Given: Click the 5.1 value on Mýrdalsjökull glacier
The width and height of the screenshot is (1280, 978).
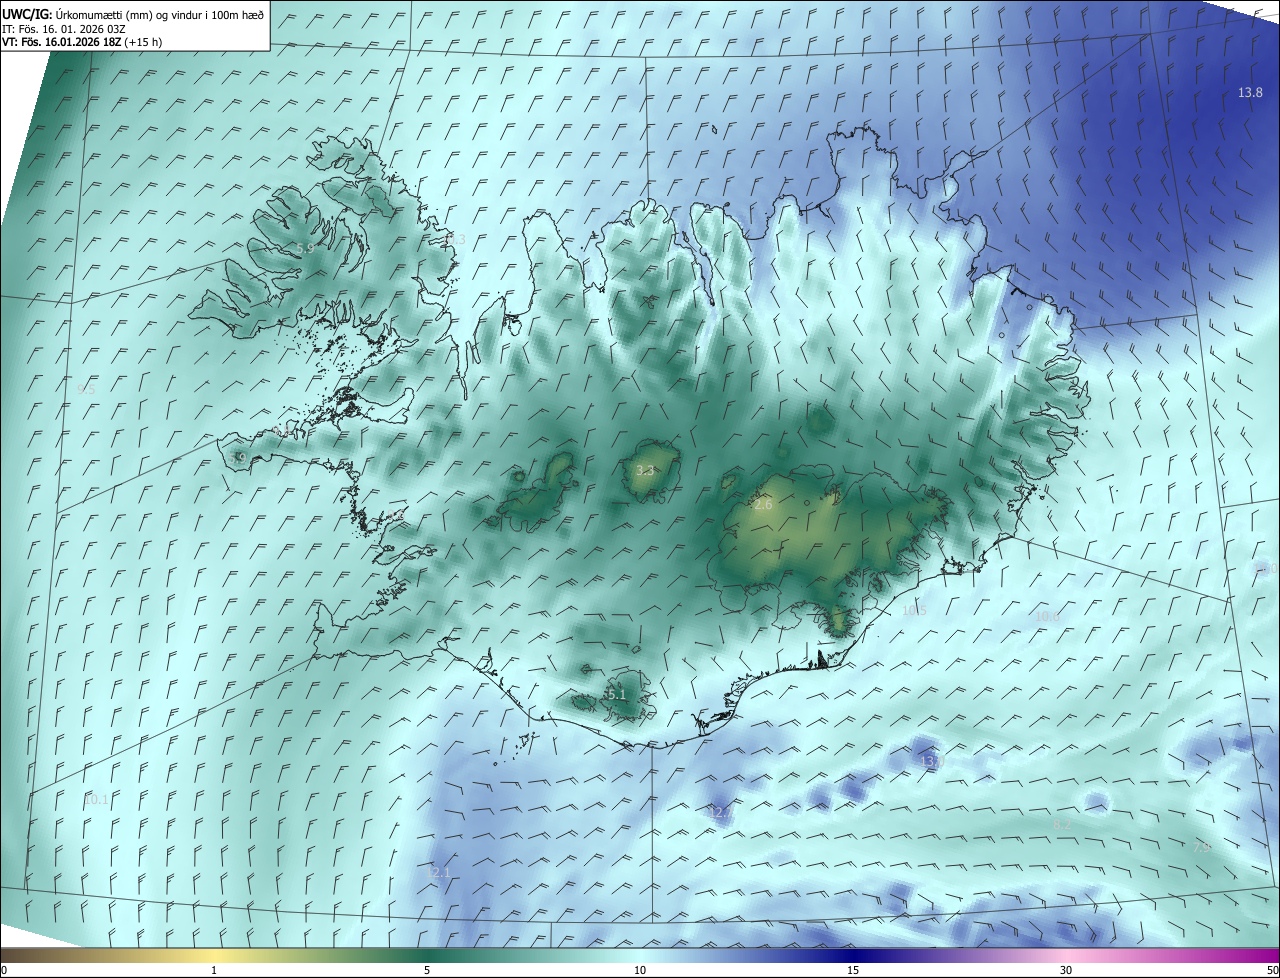Looking at the screenshot, I should 616,694.
